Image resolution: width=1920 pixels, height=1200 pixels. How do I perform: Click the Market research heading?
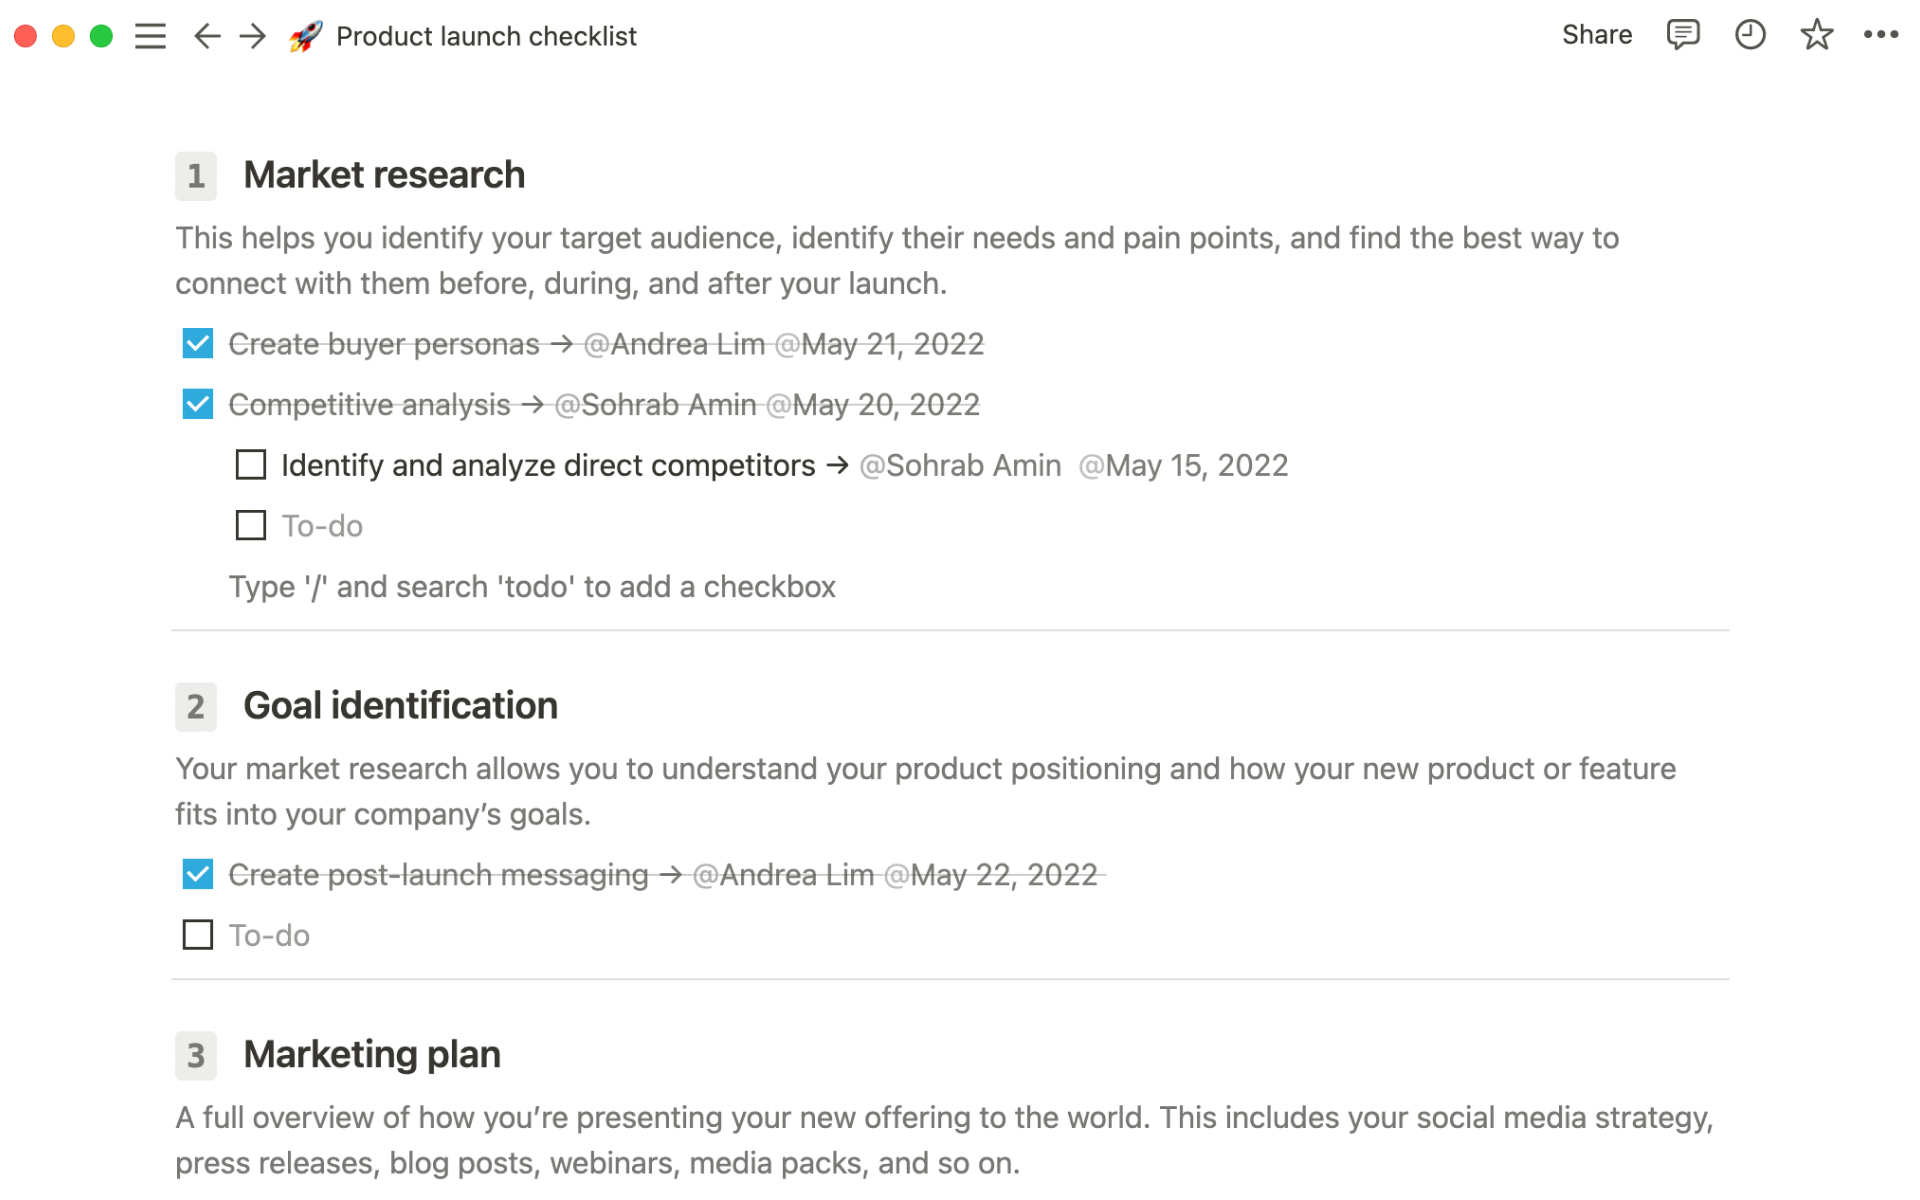pyautogui.click(x=384, y=174)
